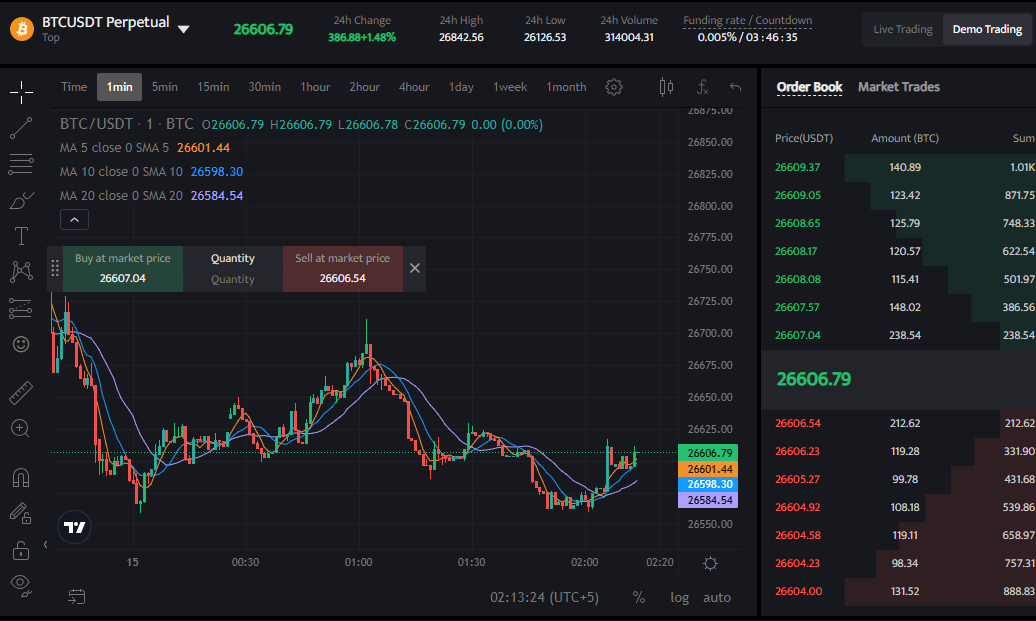Select bid price 26604.00 in order book

click(x=798, y=591)
